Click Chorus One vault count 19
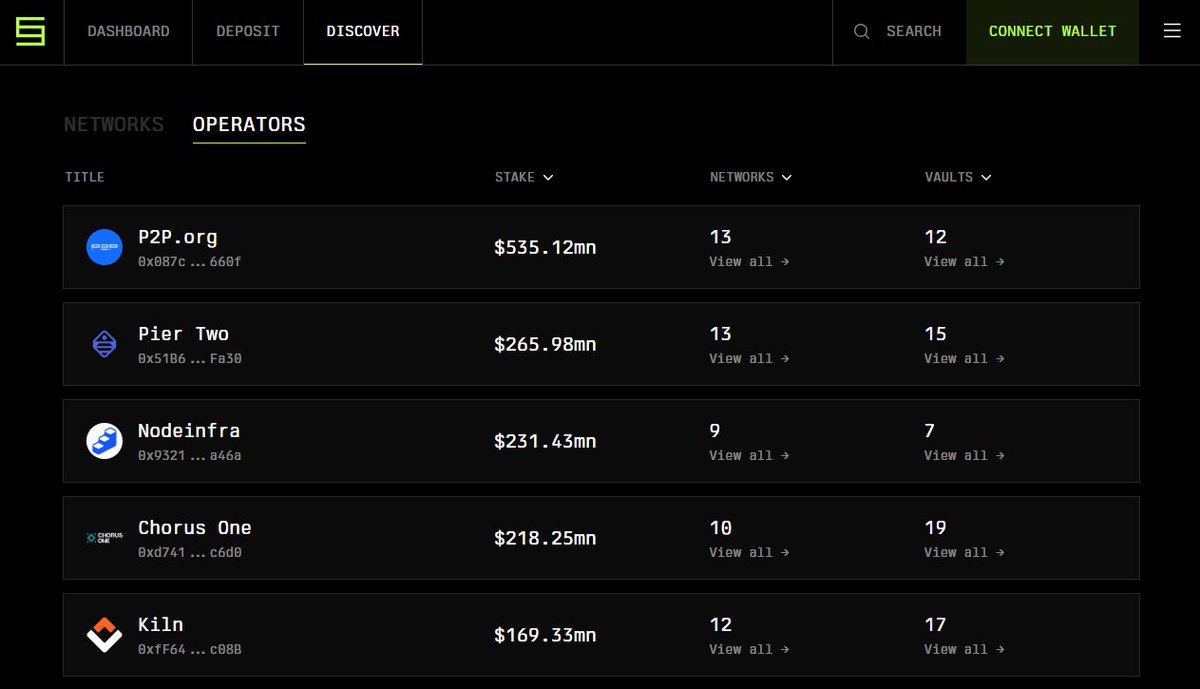The height and width of the screenshot is (689, 1200). (935, 528)
